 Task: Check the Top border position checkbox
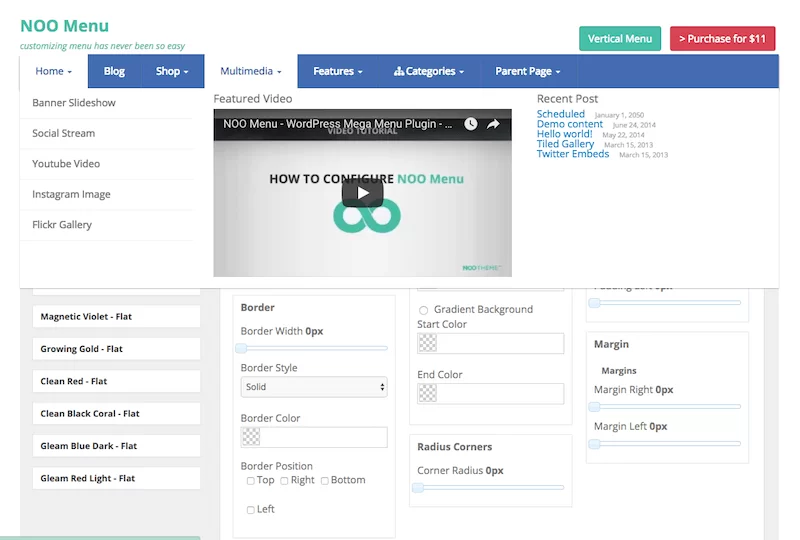point(251,481)
